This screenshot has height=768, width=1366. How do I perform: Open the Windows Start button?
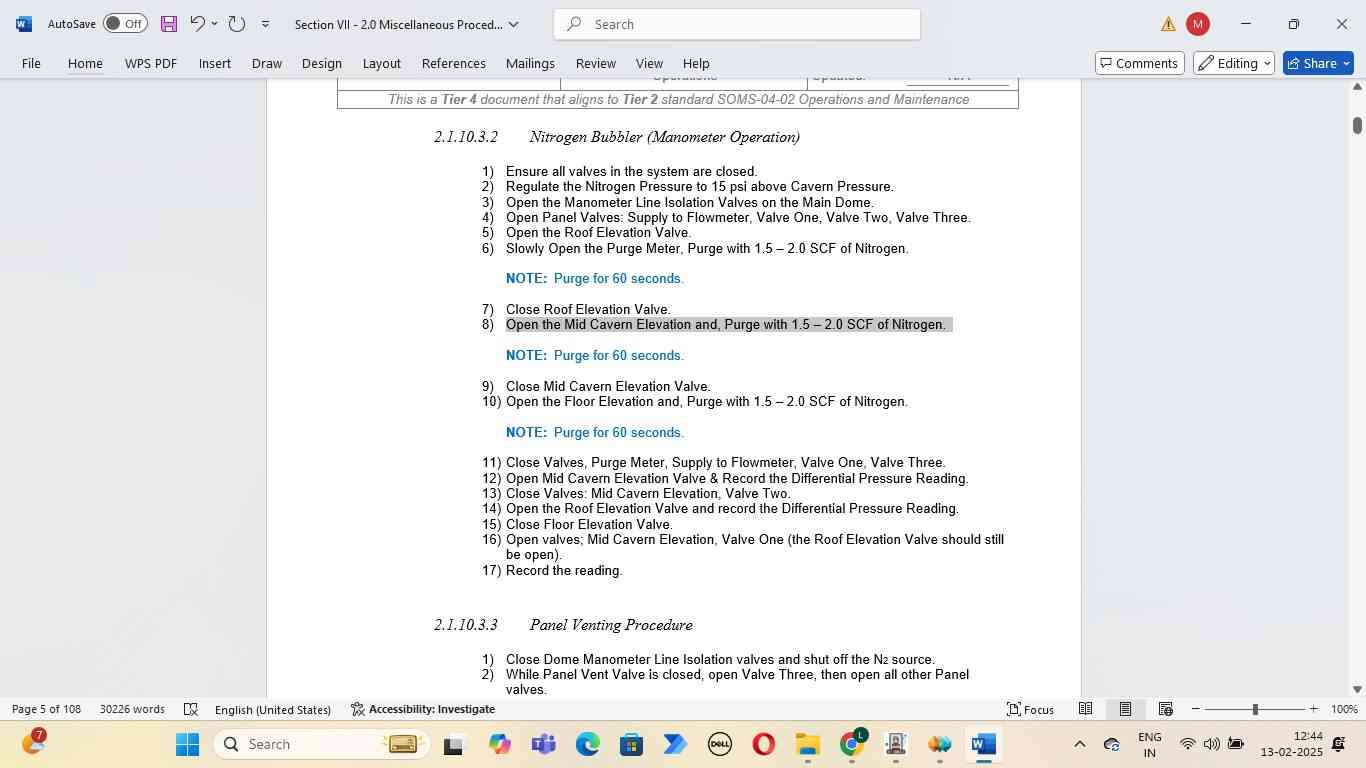pyautogui.click(x=187, y=744)
